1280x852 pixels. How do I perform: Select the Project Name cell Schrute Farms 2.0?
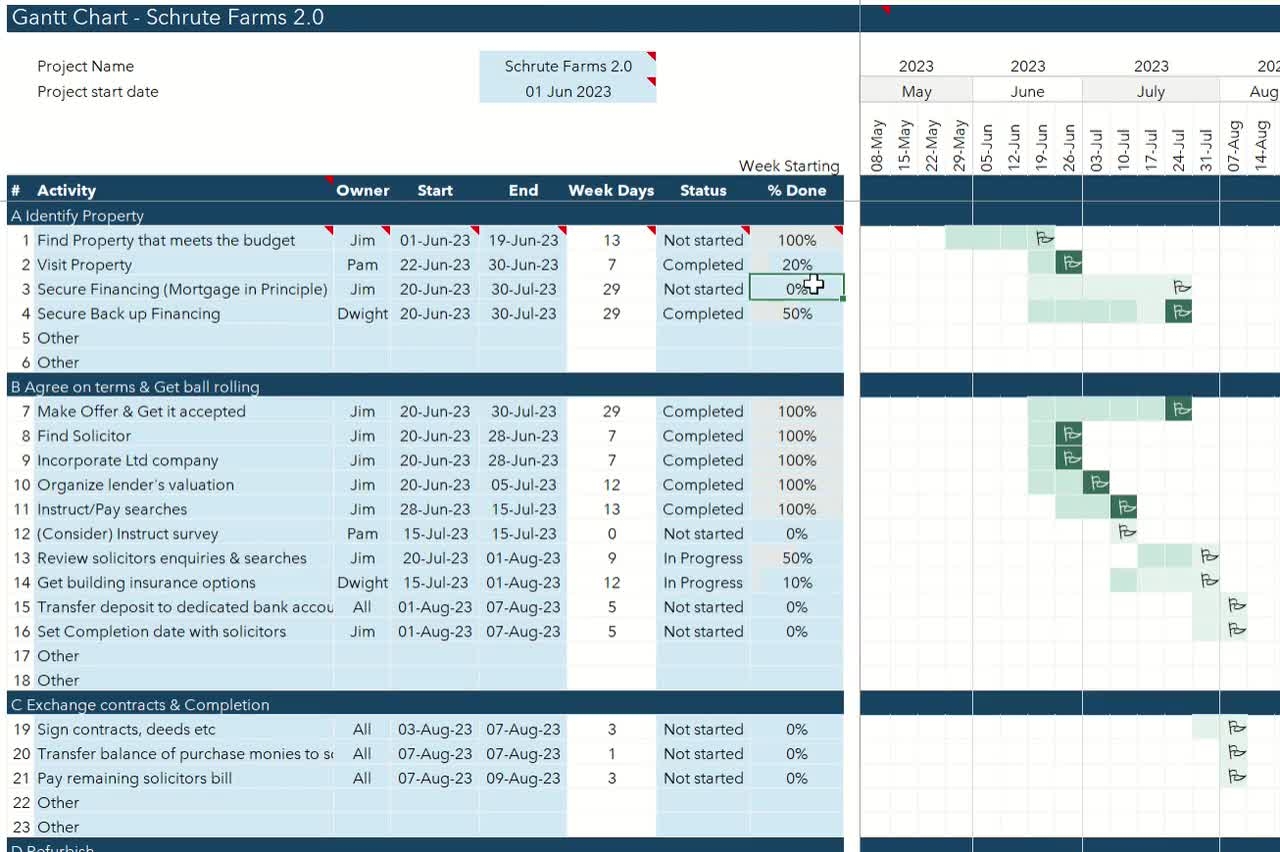coord(567,66)
